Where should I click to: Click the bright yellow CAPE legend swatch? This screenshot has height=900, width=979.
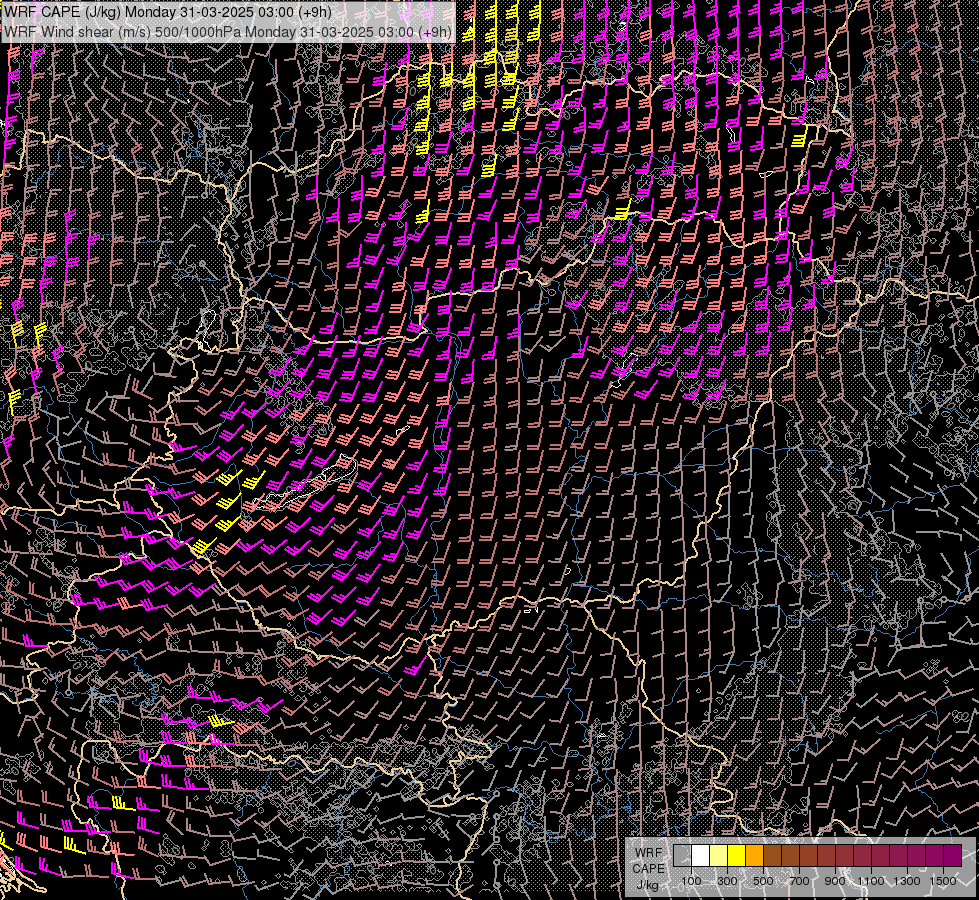[737, 855]
